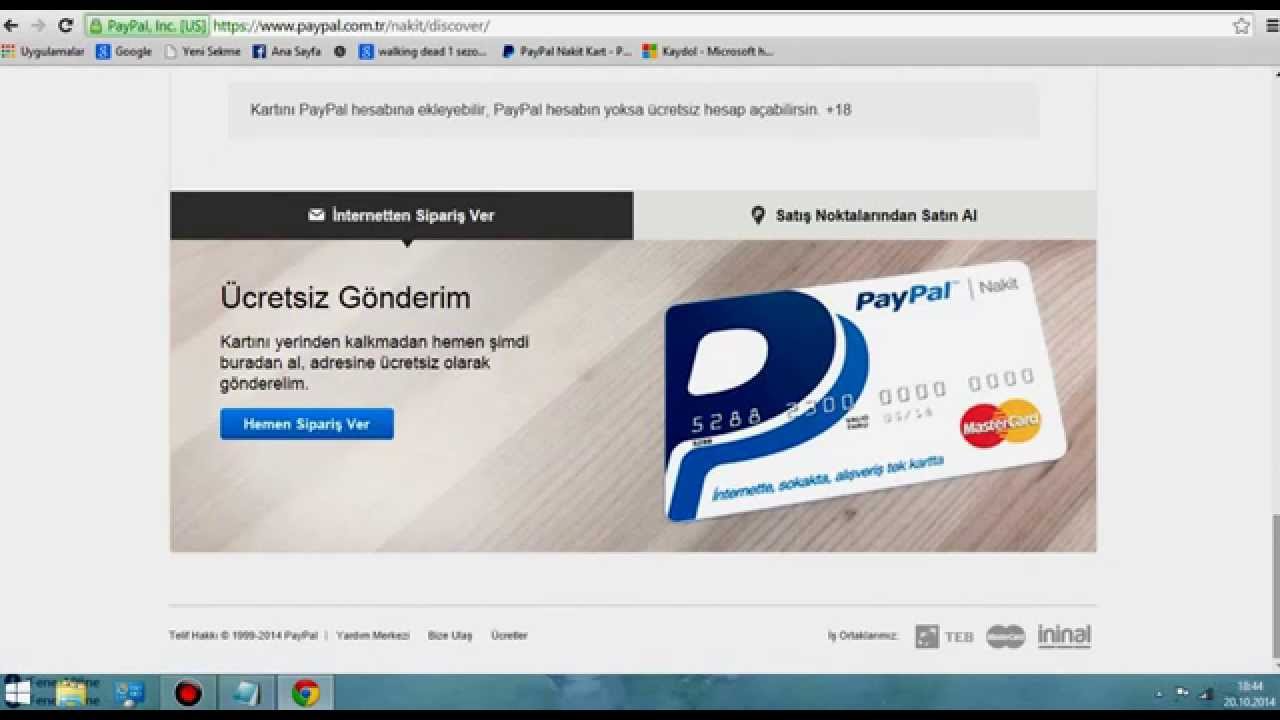Open File Explorer from the taskbar
1280x720 pixels.
click(72, 692)
